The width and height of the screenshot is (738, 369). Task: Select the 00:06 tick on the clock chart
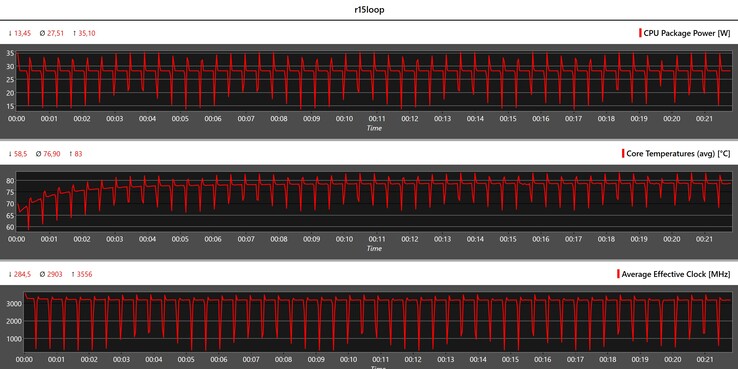(x=218, y=360)
